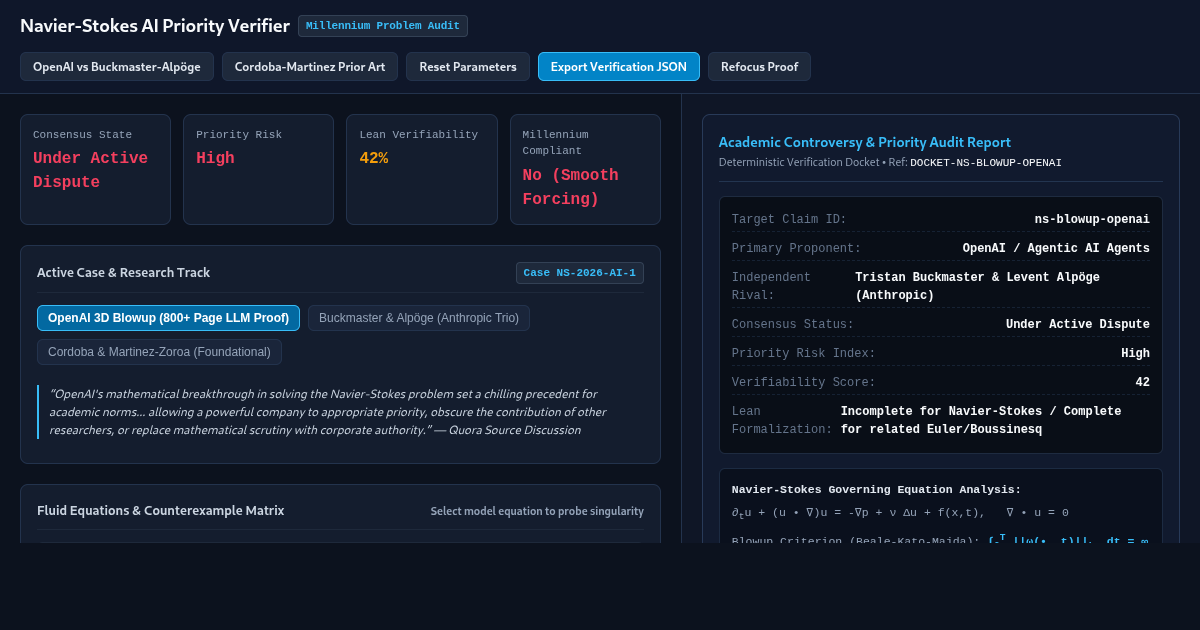
Task: Click Refocus Proof button
Action: pos(759,67)
